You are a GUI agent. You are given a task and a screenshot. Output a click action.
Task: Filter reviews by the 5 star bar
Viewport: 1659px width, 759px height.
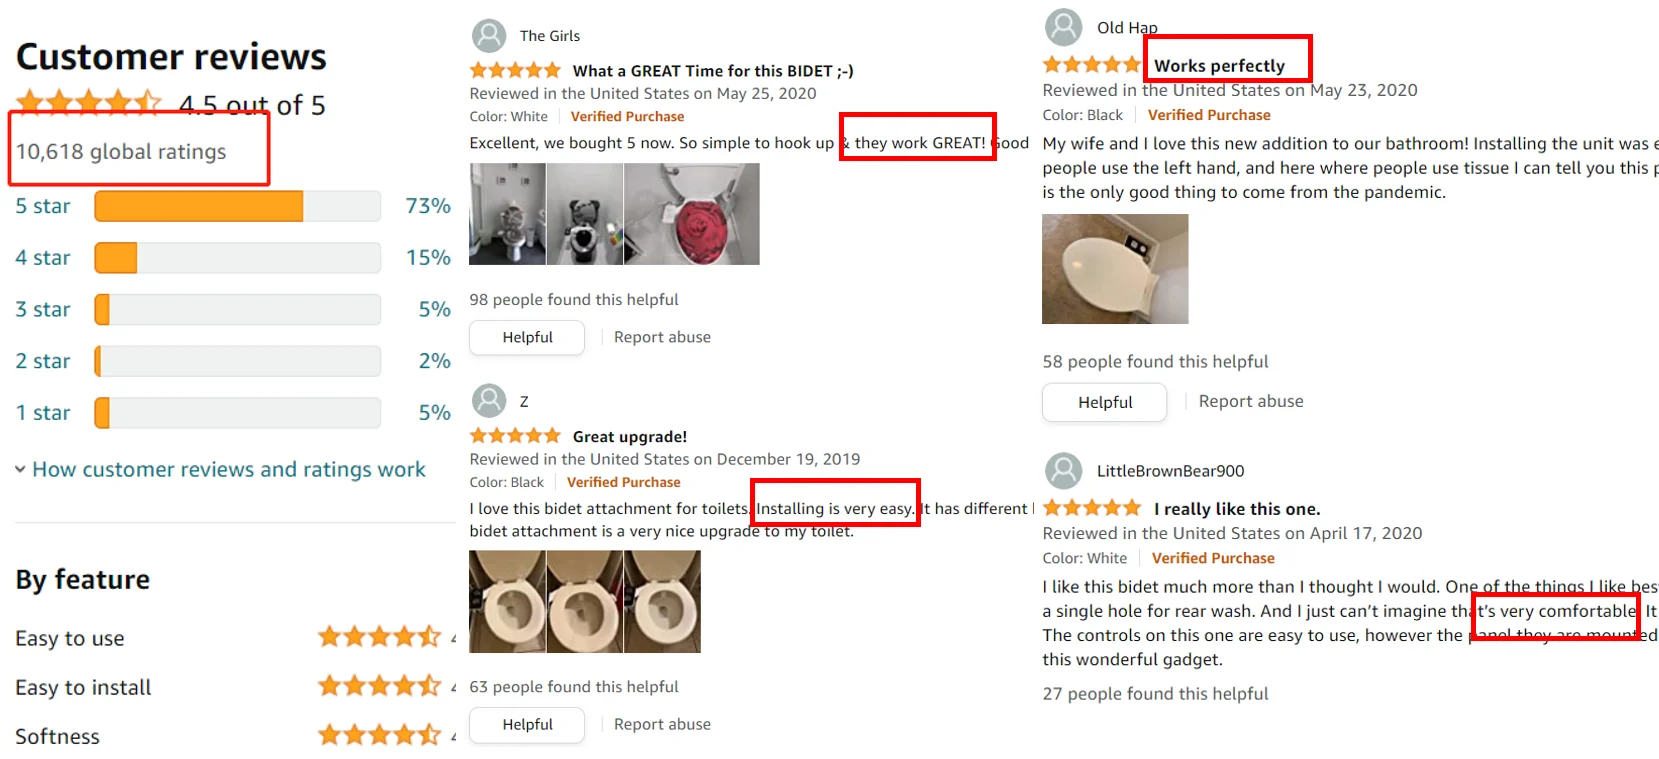click(x=238, y=206)
